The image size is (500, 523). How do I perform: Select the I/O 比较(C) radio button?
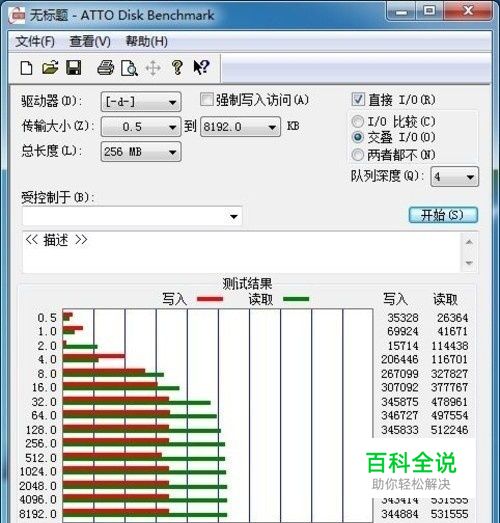[358, 122]
